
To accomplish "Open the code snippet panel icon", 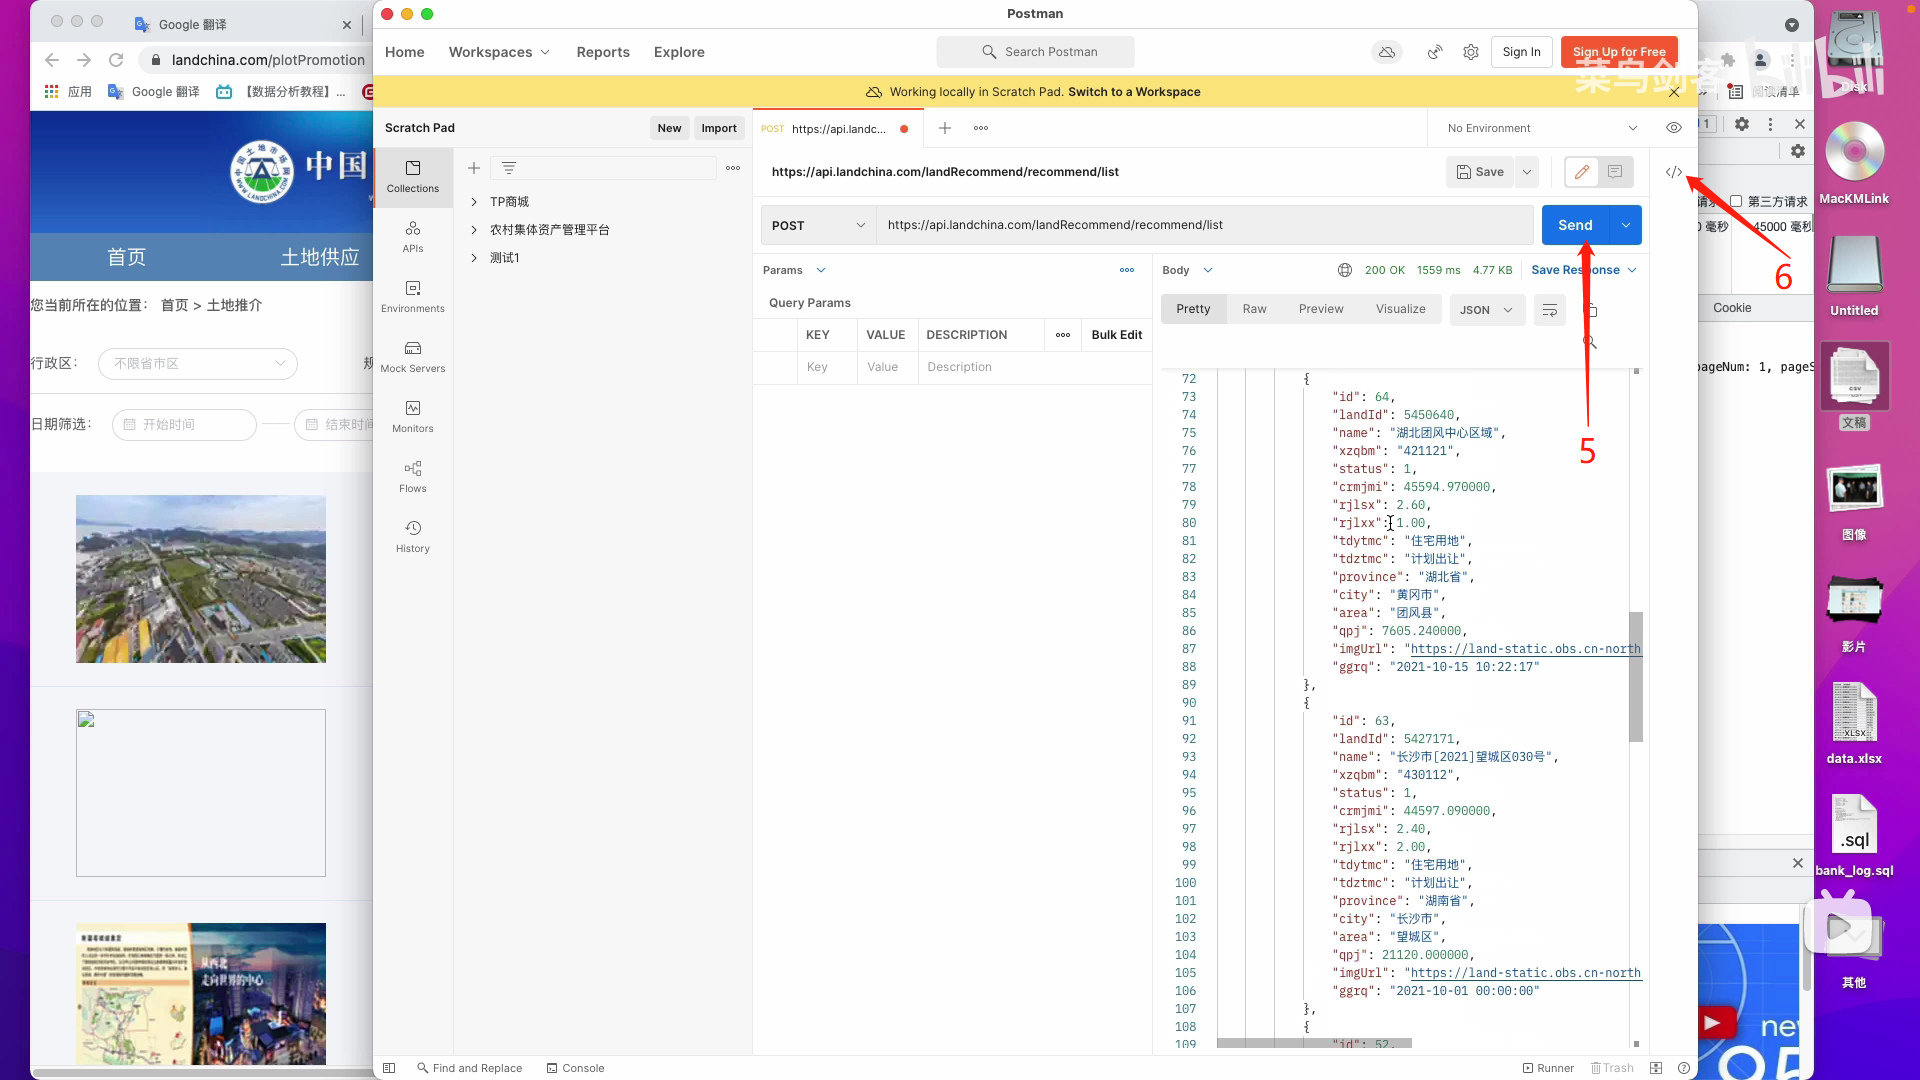I will click(1674, 172).
